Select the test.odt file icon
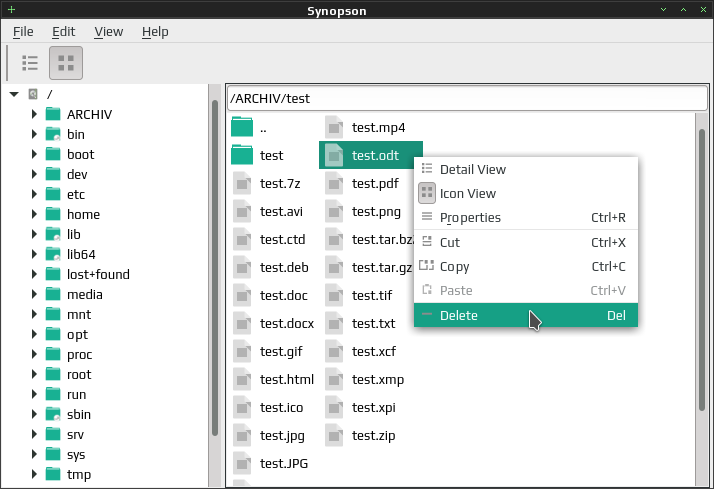The height and width of the screenshot is (489, 714). coord(334,155)
